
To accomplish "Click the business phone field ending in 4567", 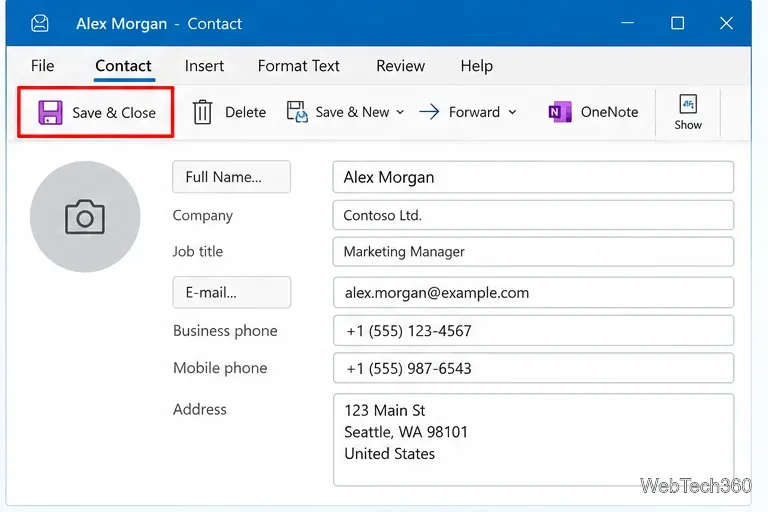I will point(533,330).
